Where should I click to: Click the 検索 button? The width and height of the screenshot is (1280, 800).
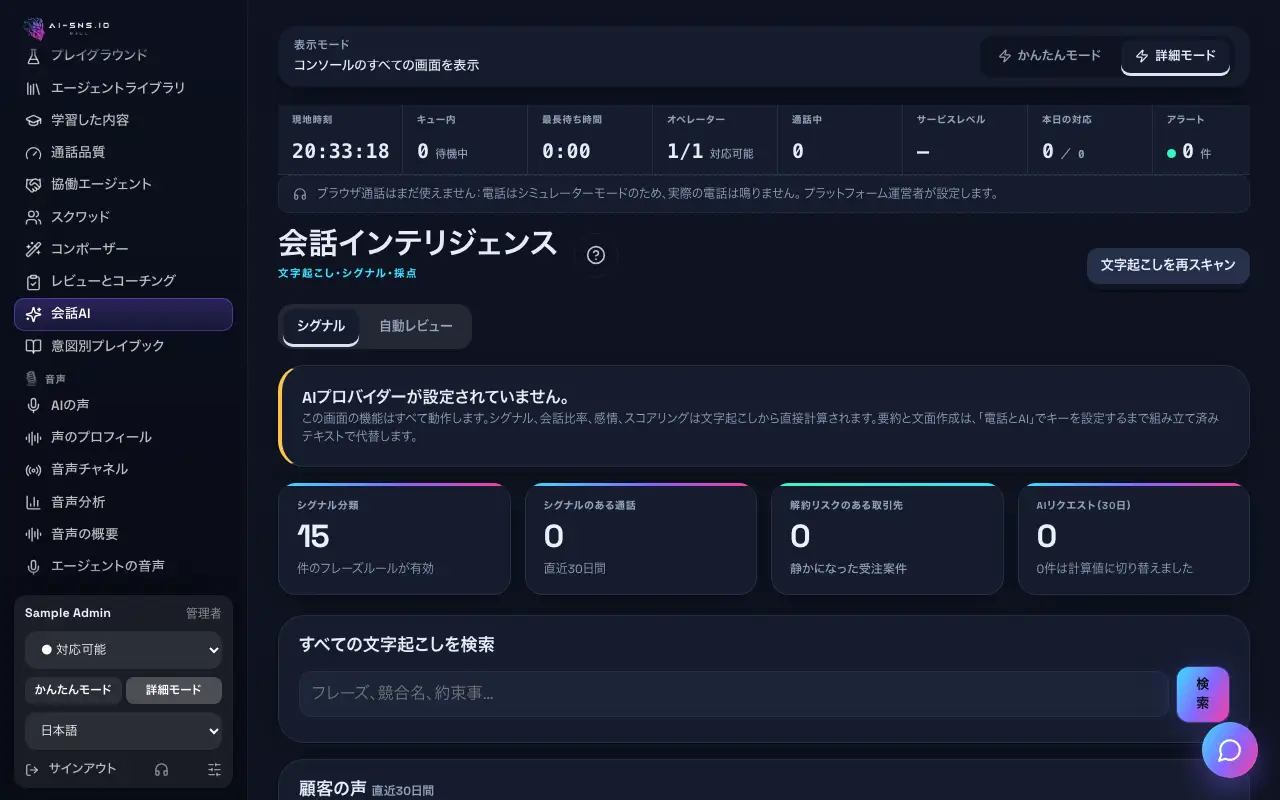click(1203, 694)
